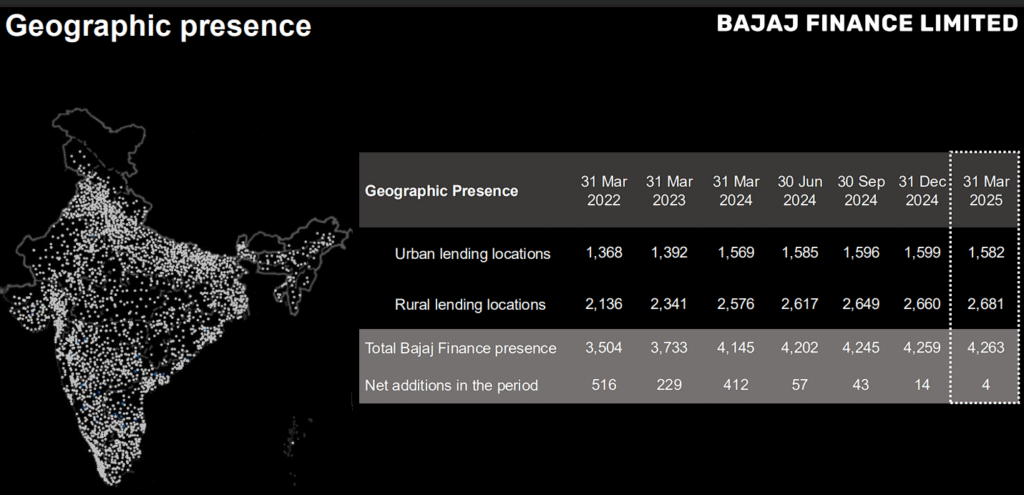
Task: Select the 'Urban lending locations' row label
Action: 473,253
